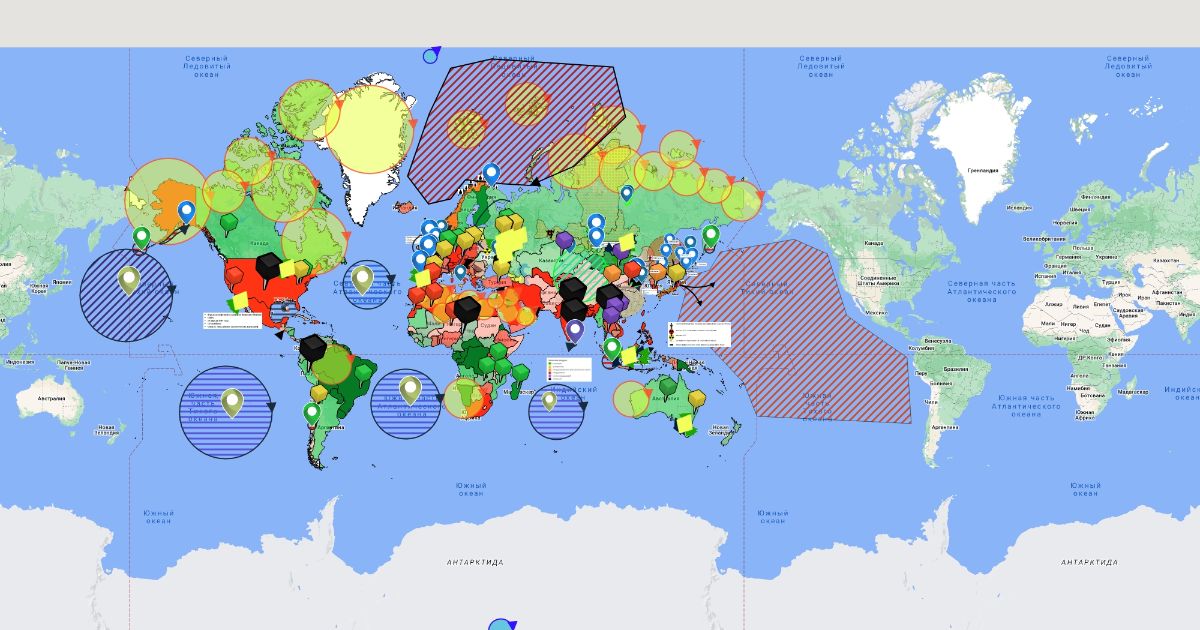Screen dimensions: 1200x630
Task: Select the black cube marker over the USA
Action: coord(268,266)
